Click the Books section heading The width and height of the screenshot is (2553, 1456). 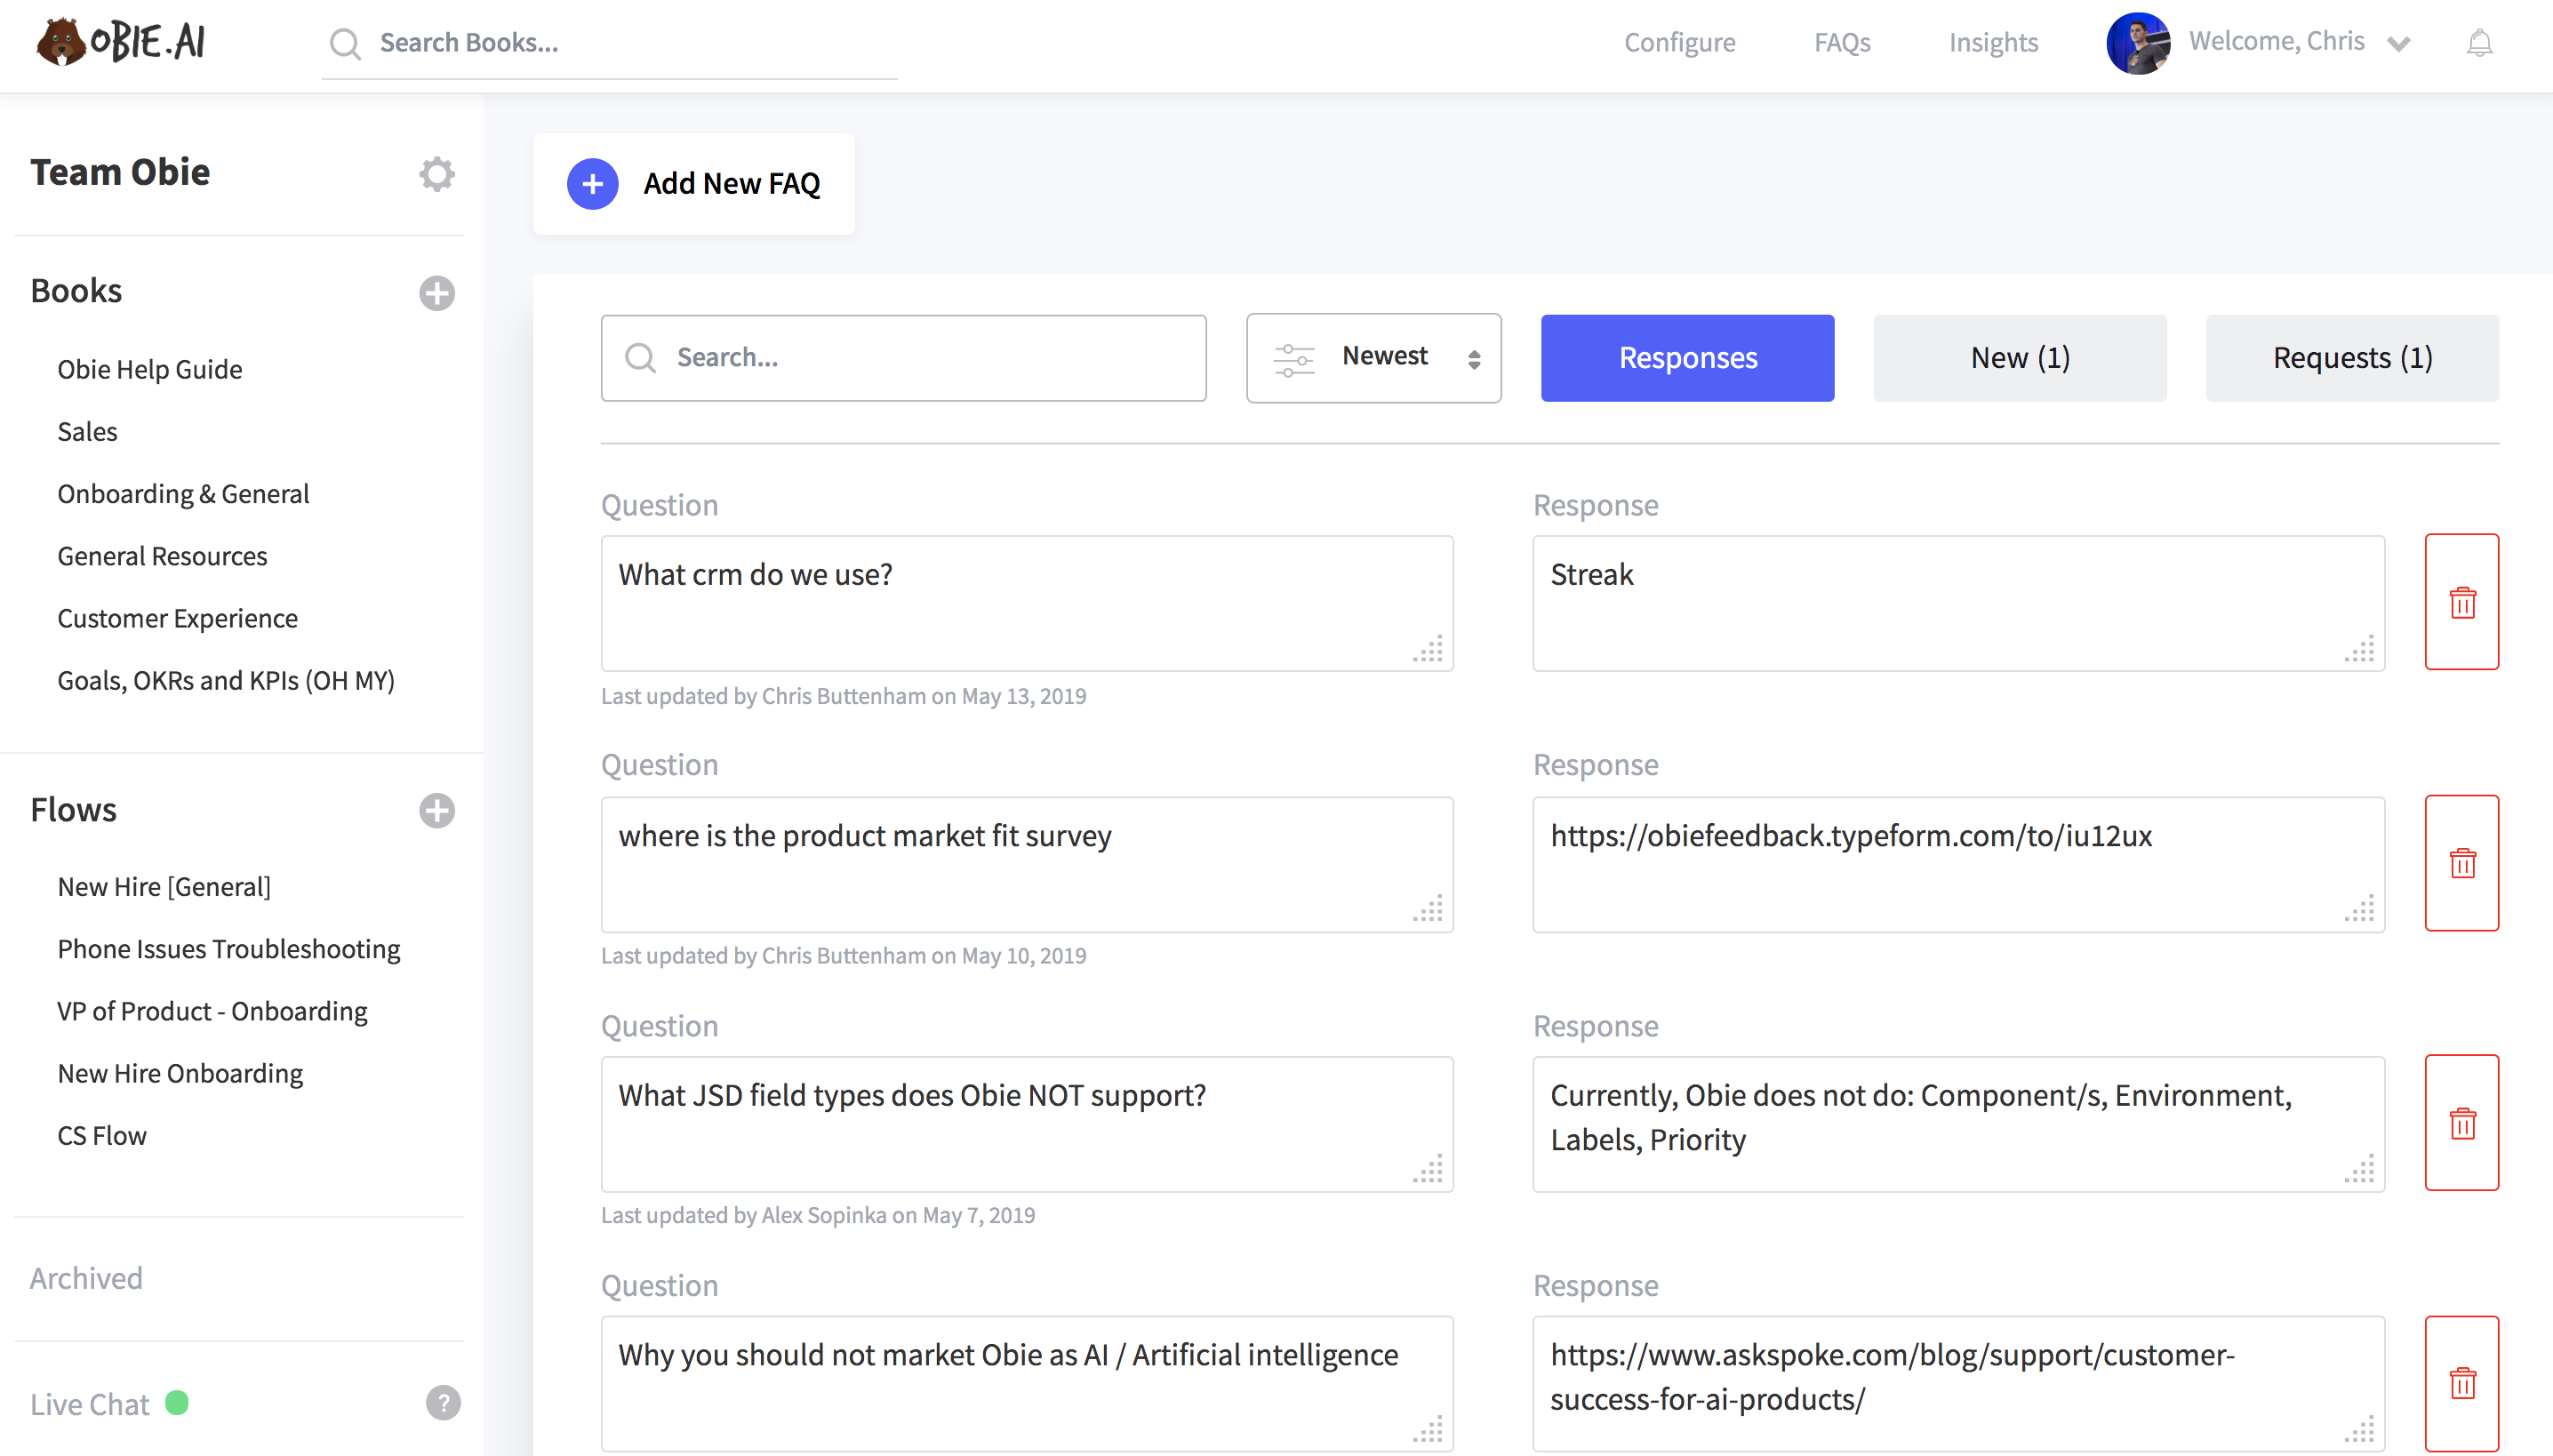tap(76, 290)
